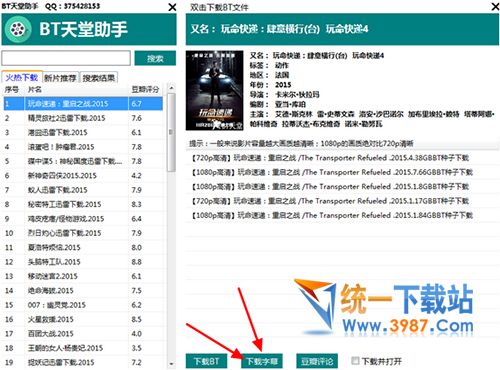Close the BT天堂助手 main window
Viewport: 500px width, 370px height.
[x=172, y=7]
